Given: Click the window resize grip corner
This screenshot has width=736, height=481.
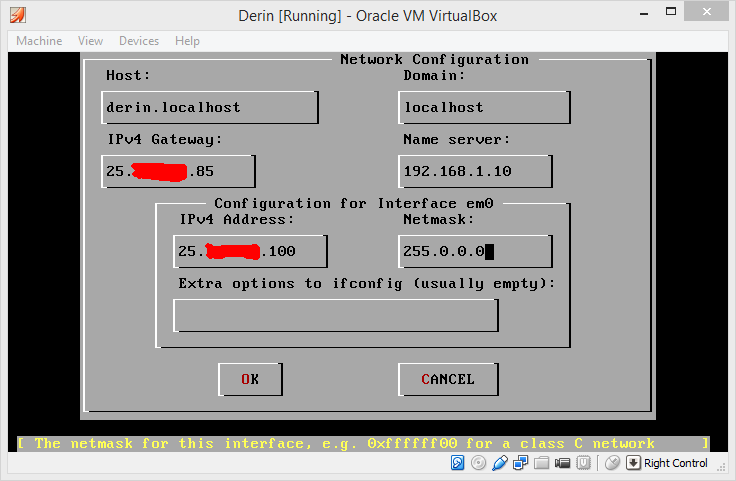Looking at the screenshot, I should click(721, 466).
